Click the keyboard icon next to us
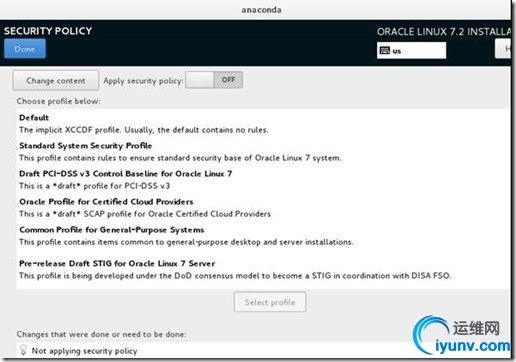 [385, 51]
